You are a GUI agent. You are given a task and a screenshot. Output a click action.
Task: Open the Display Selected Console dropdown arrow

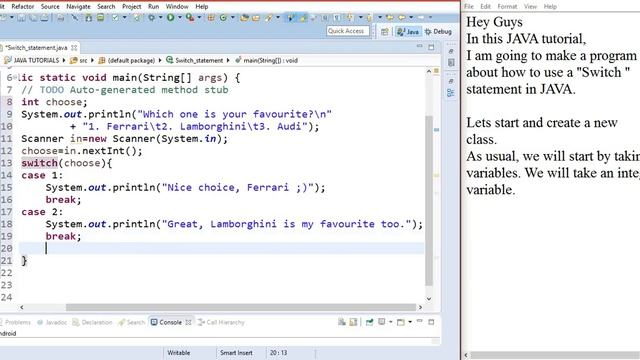[x=391, y=322]
